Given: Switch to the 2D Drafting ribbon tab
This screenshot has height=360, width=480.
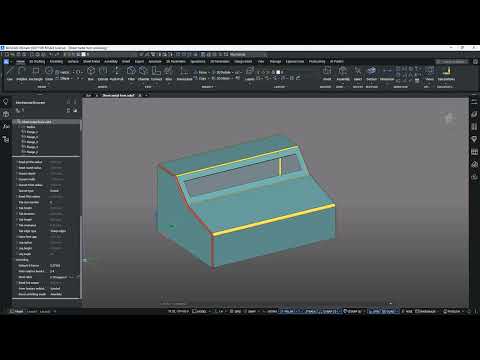Looking at the screenshot, I should tap(37, 62).
